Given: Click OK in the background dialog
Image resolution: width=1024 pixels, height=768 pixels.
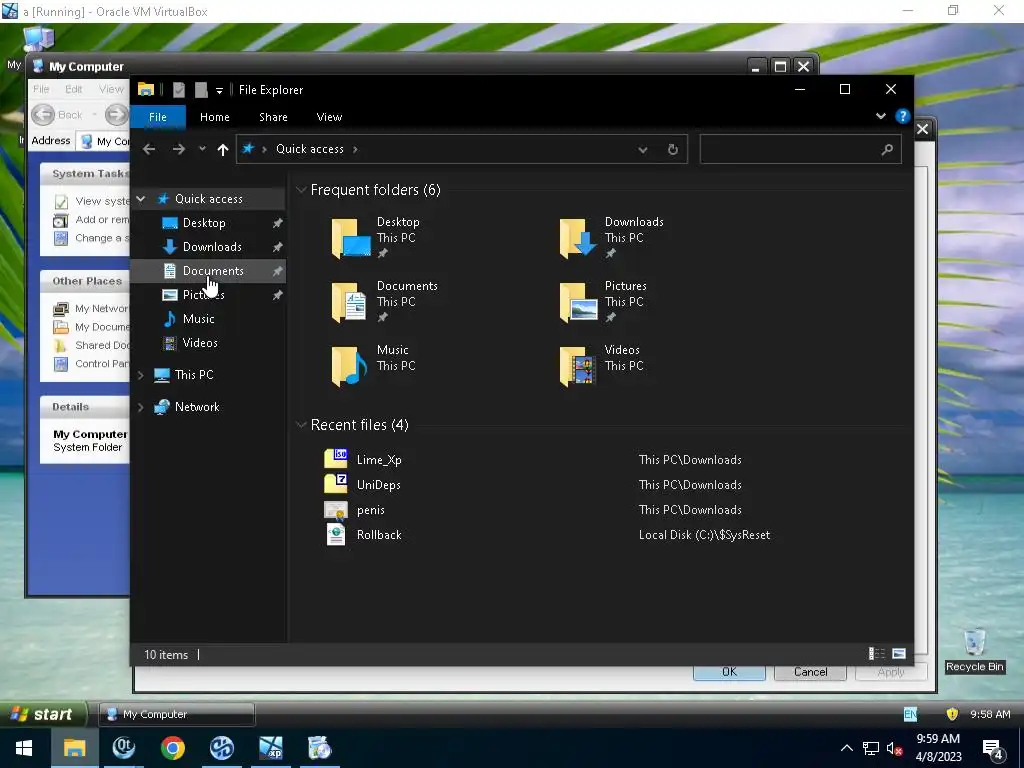Looking at the screenshot, I should tap(729, 673).
